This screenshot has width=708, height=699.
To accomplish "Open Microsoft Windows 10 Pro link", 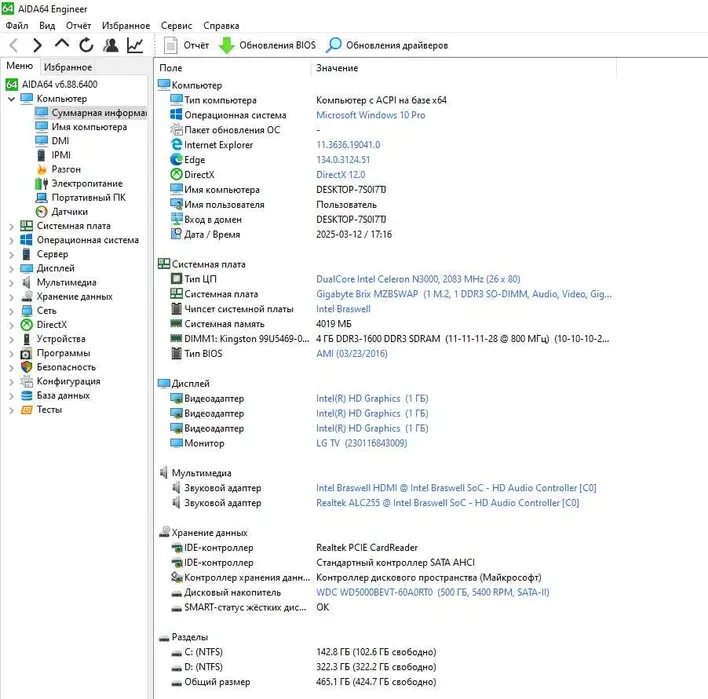I will (371, 115).
